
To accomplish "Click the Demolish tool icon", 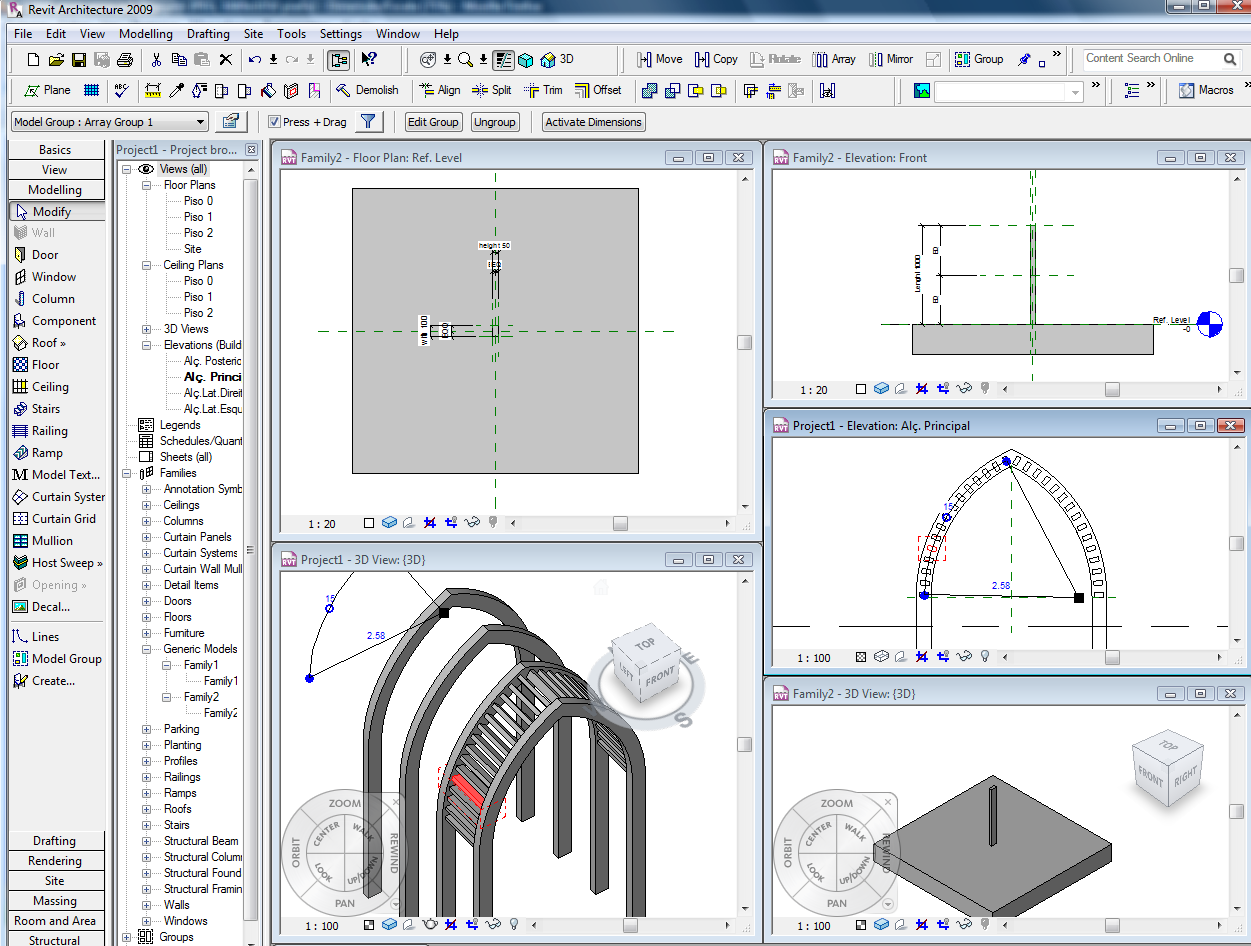I will (343, 90).
